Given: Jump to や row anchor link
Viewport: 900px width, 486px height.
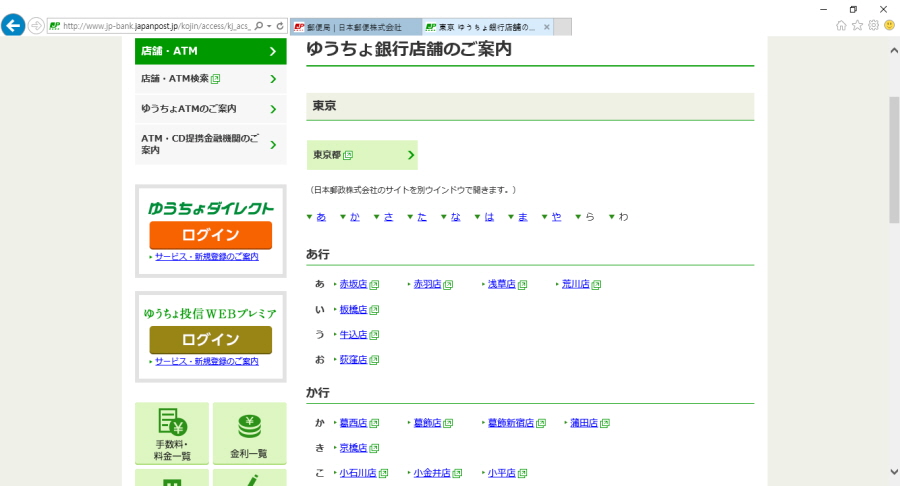Looking at the screenshot, I should 556,217.
